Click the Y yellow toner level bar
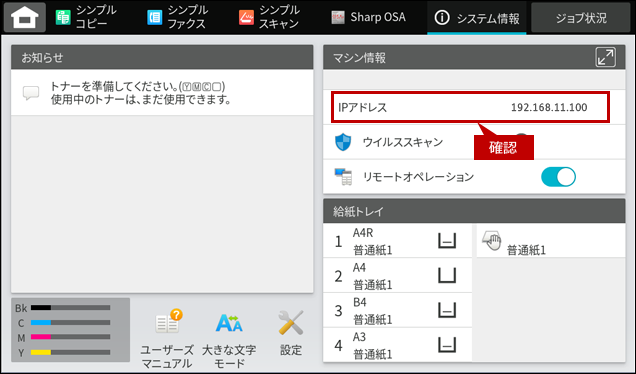This screenshot has height=374, width=636. pyautogui.click(x=71, y=352)
